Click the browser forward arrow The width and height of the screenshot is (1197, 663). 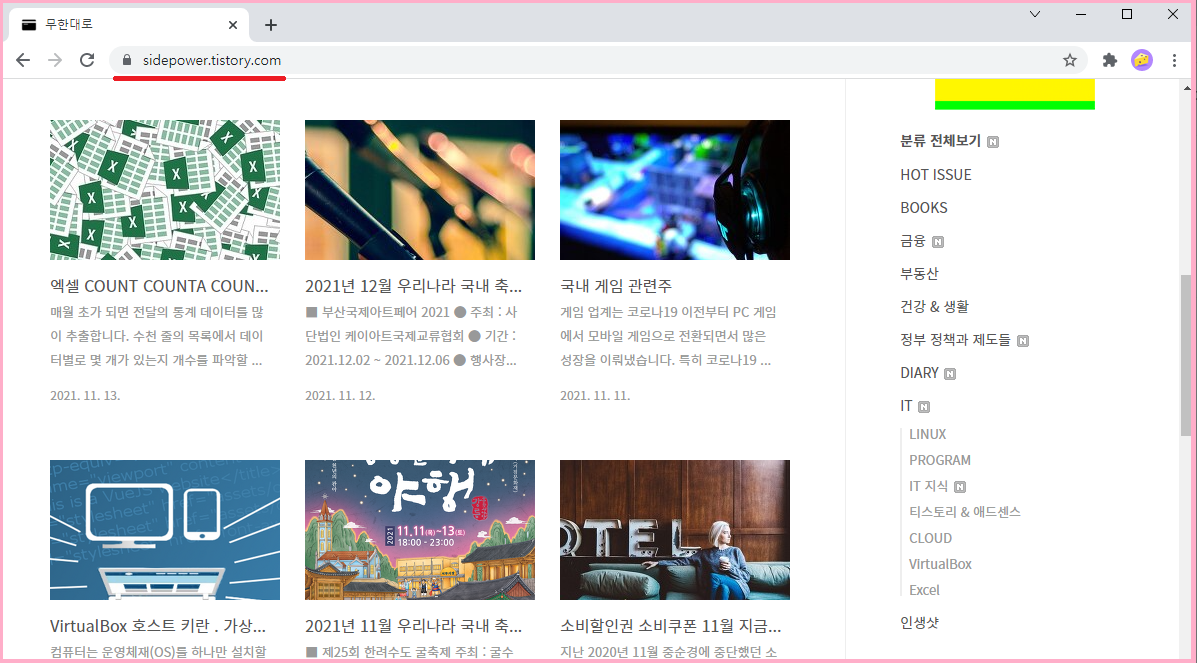(55, 60)
